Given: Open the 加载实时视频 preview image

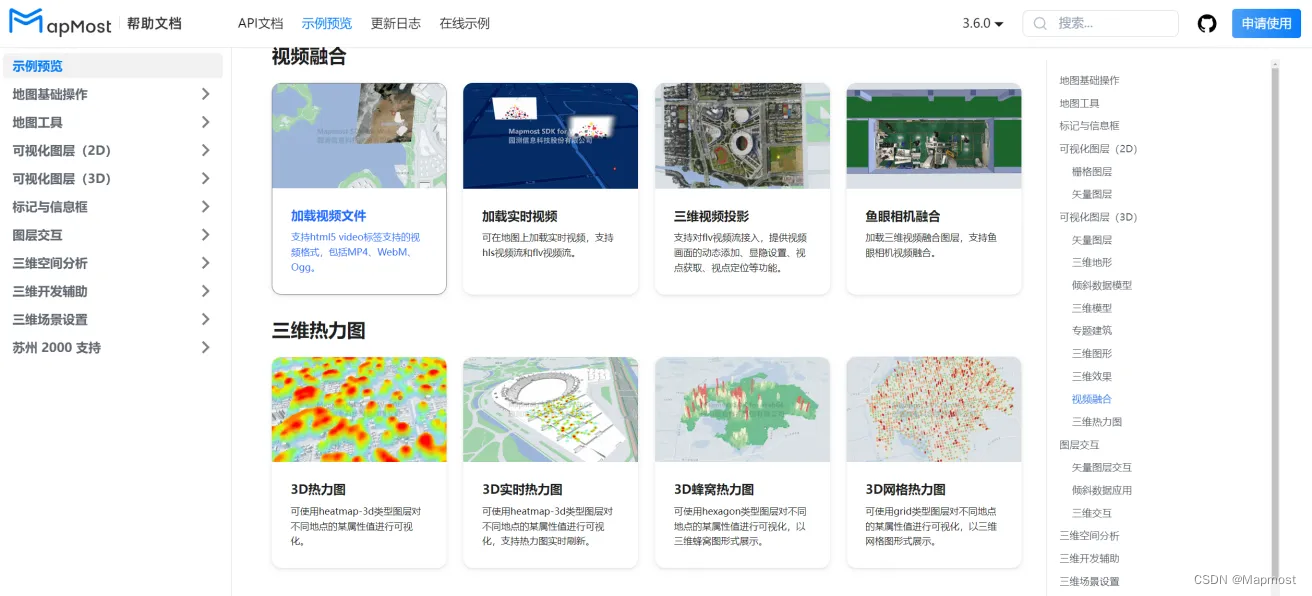Looking at the screenshot, I should point(550,136).
